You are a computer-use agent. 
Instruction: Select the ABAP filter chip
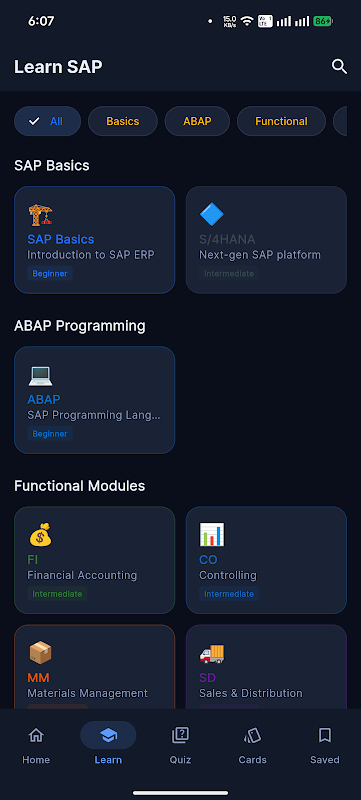[197, 121]
